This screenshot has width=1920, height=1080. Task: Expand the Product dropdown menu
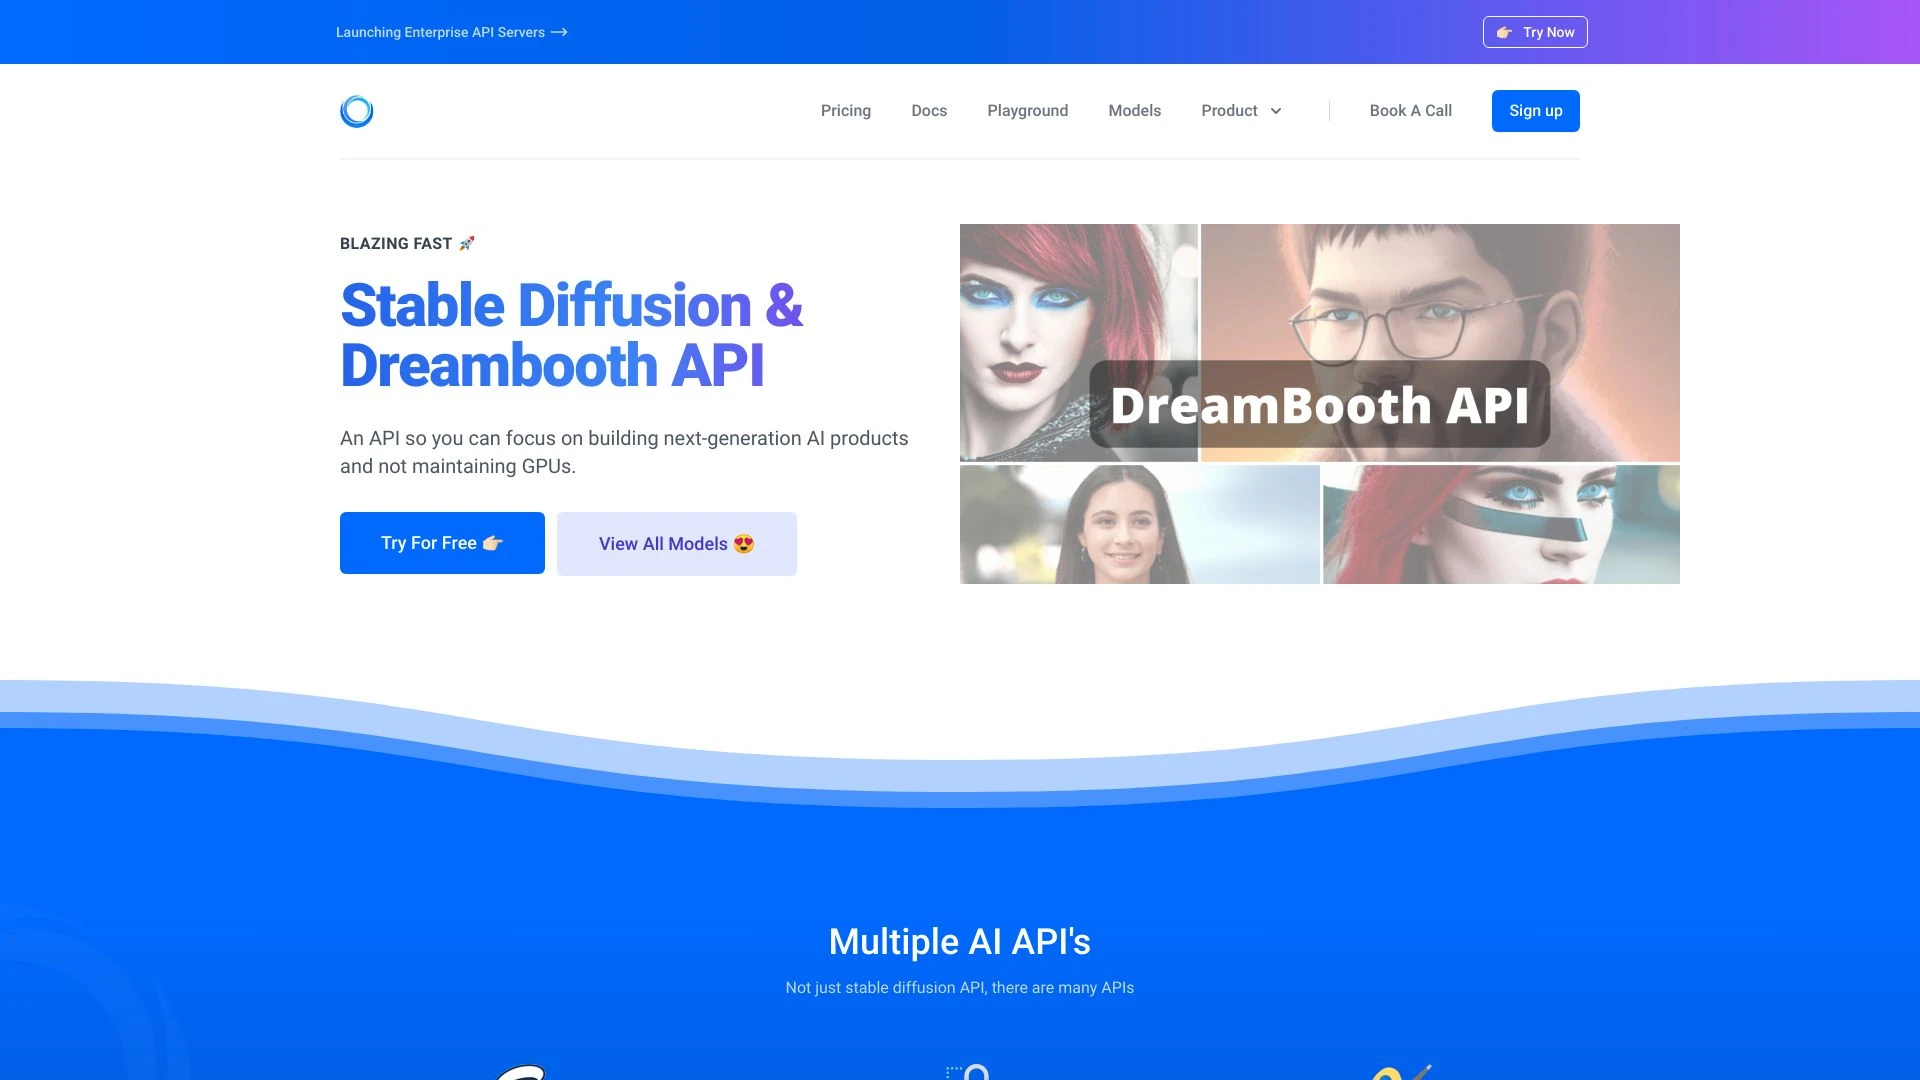coord(1242,111)
